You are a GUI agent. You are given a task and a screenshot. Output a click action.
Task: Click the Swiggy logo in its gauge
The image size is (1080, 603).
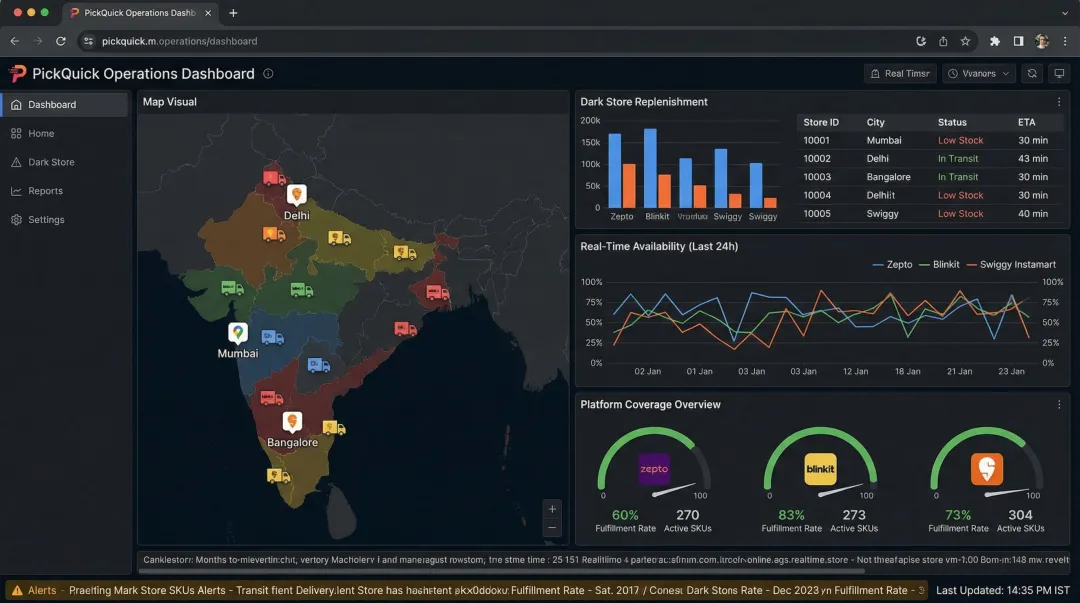tap(985, 467)
